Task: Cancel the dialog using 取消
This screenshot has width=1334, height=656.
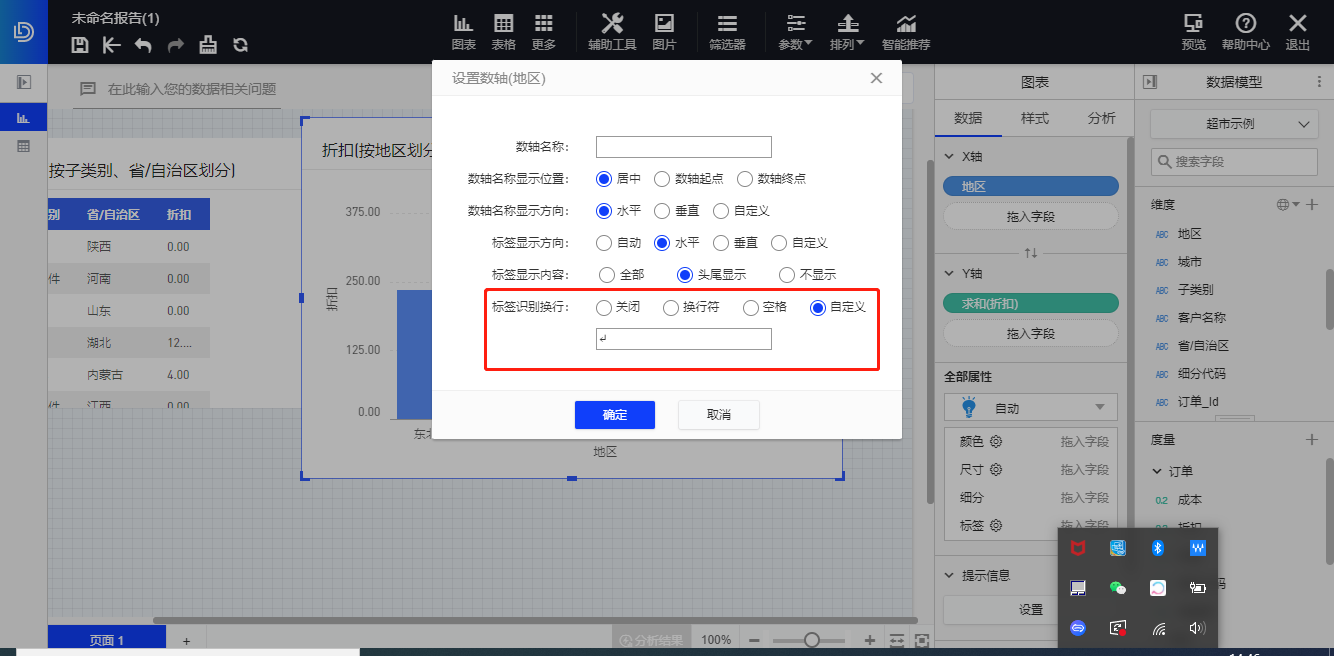Action: pos(718,414)
